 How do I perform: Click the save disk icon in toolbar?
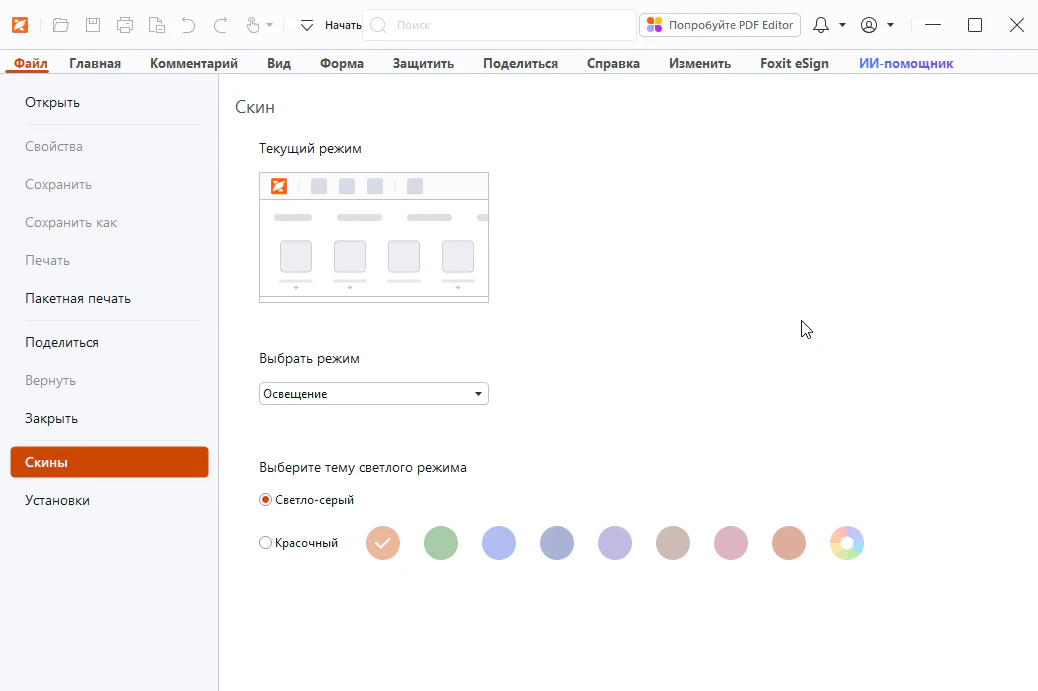(93, 25)
